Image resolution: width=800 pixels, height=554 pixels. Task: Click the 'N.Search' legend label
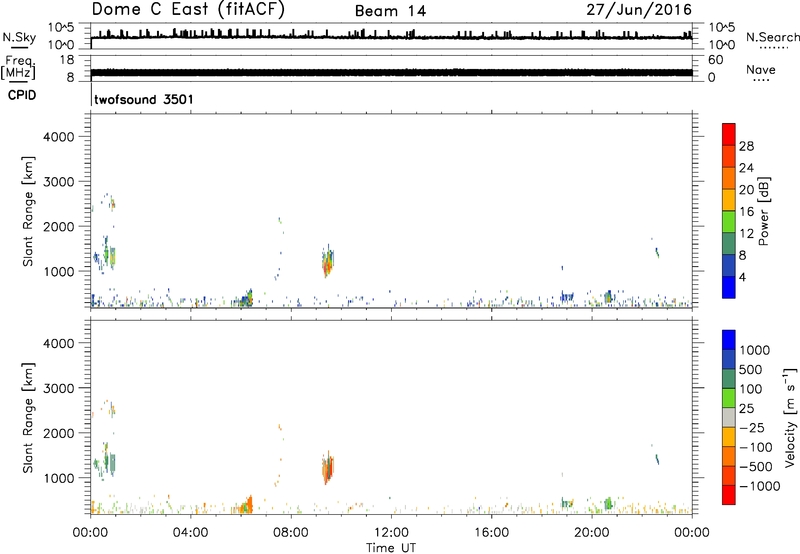[772, 37]
